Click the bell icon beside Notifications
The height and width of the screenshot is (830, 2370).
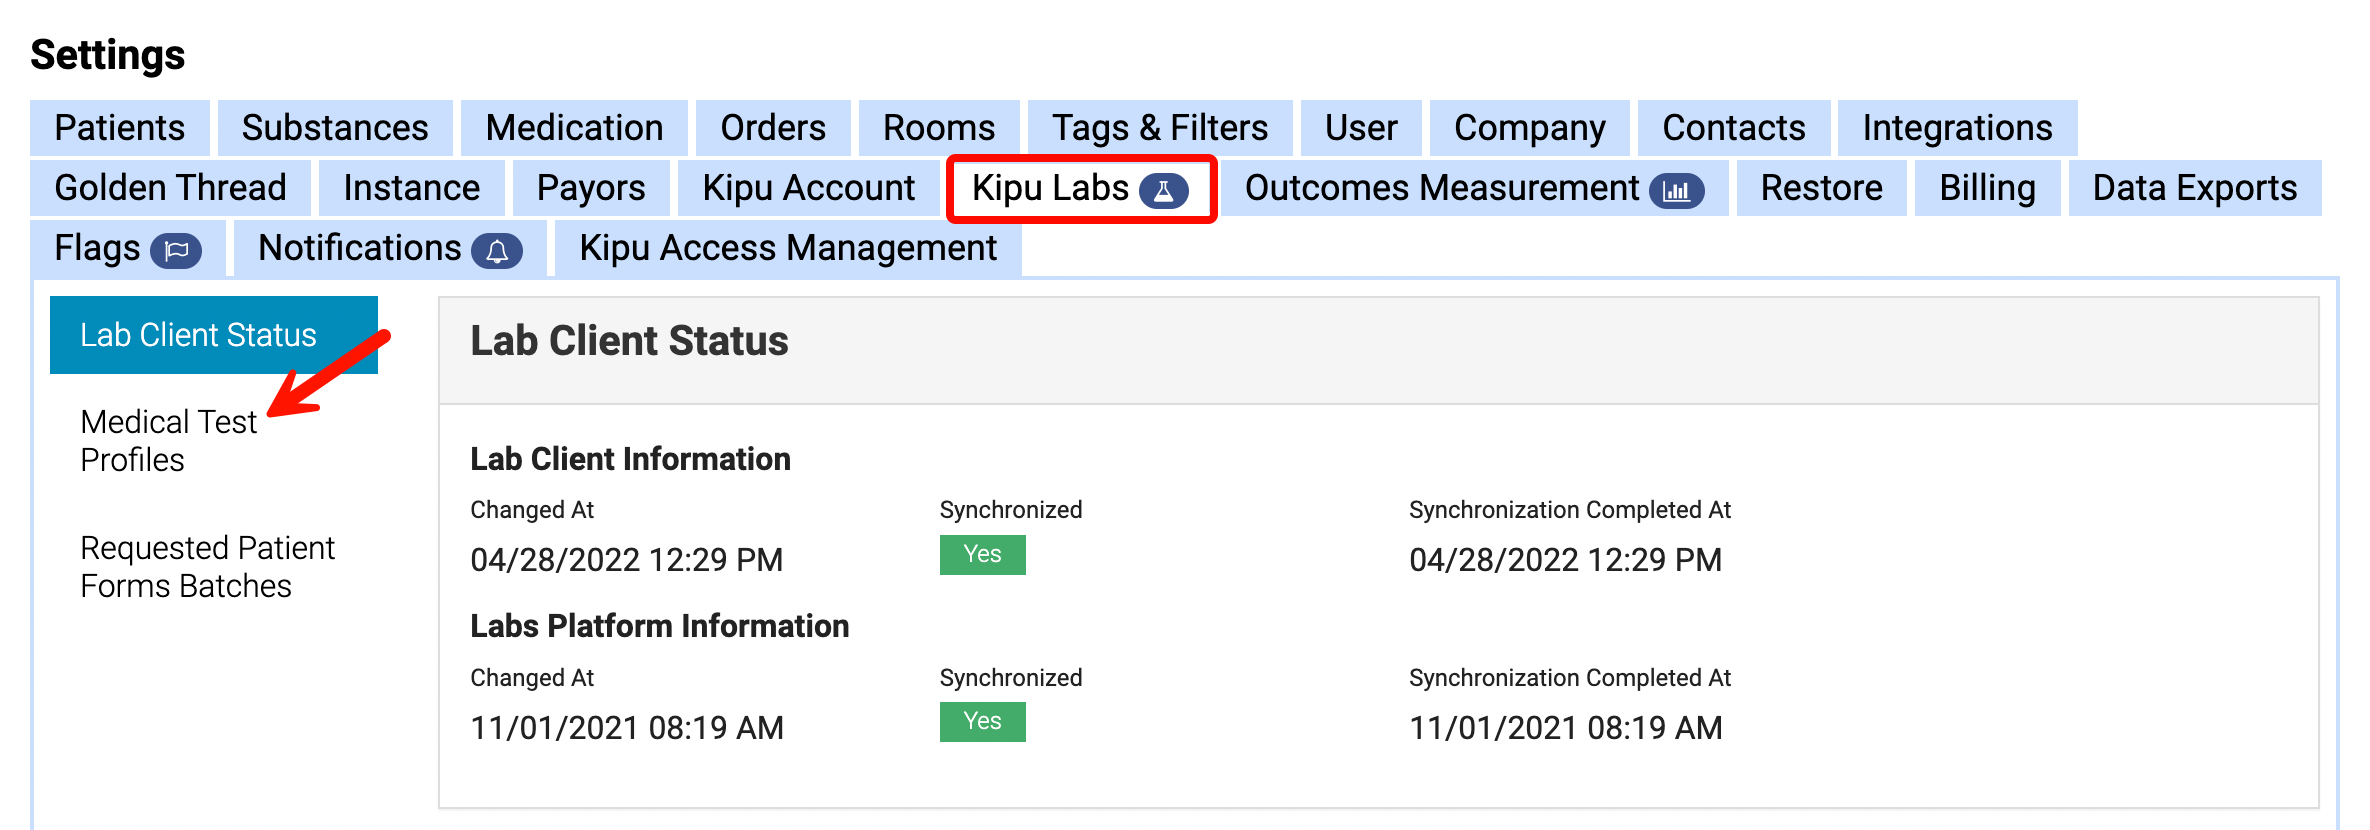point(497,250)
